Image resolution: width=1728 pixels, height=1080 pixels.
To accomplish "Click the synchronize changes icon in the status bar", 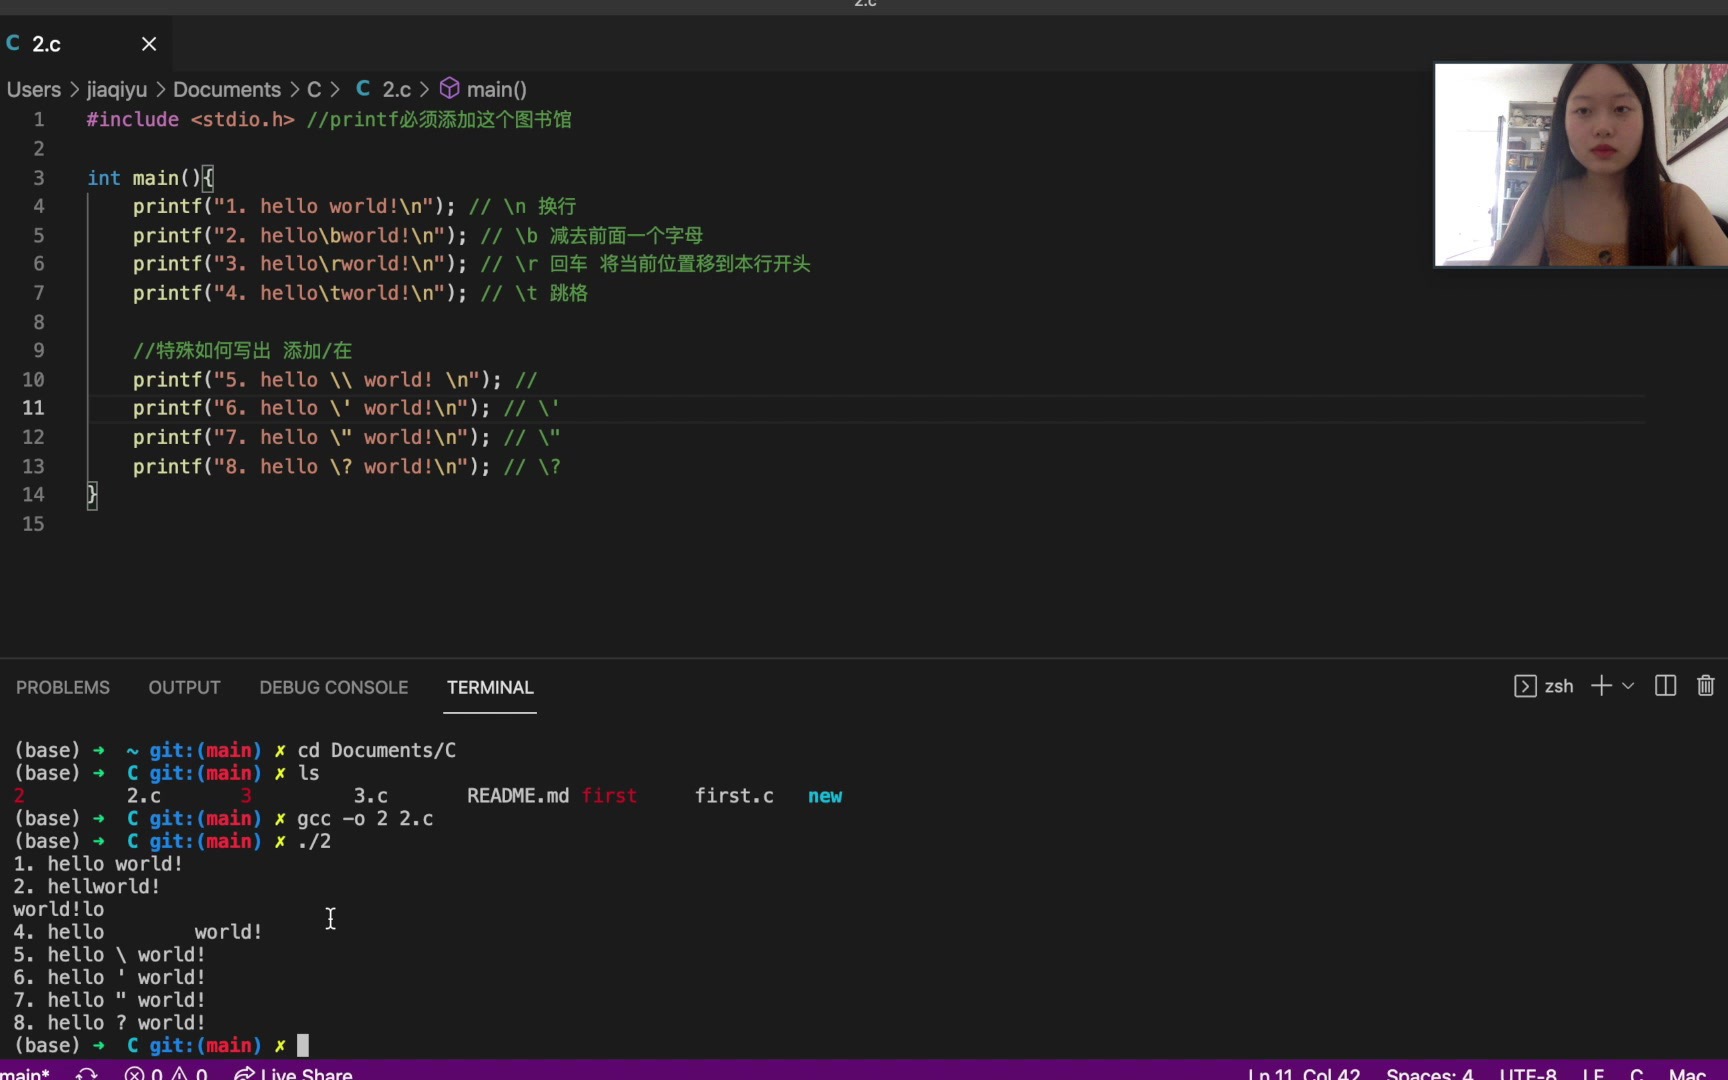I will pyautogui.click(x=87, y=1073).
